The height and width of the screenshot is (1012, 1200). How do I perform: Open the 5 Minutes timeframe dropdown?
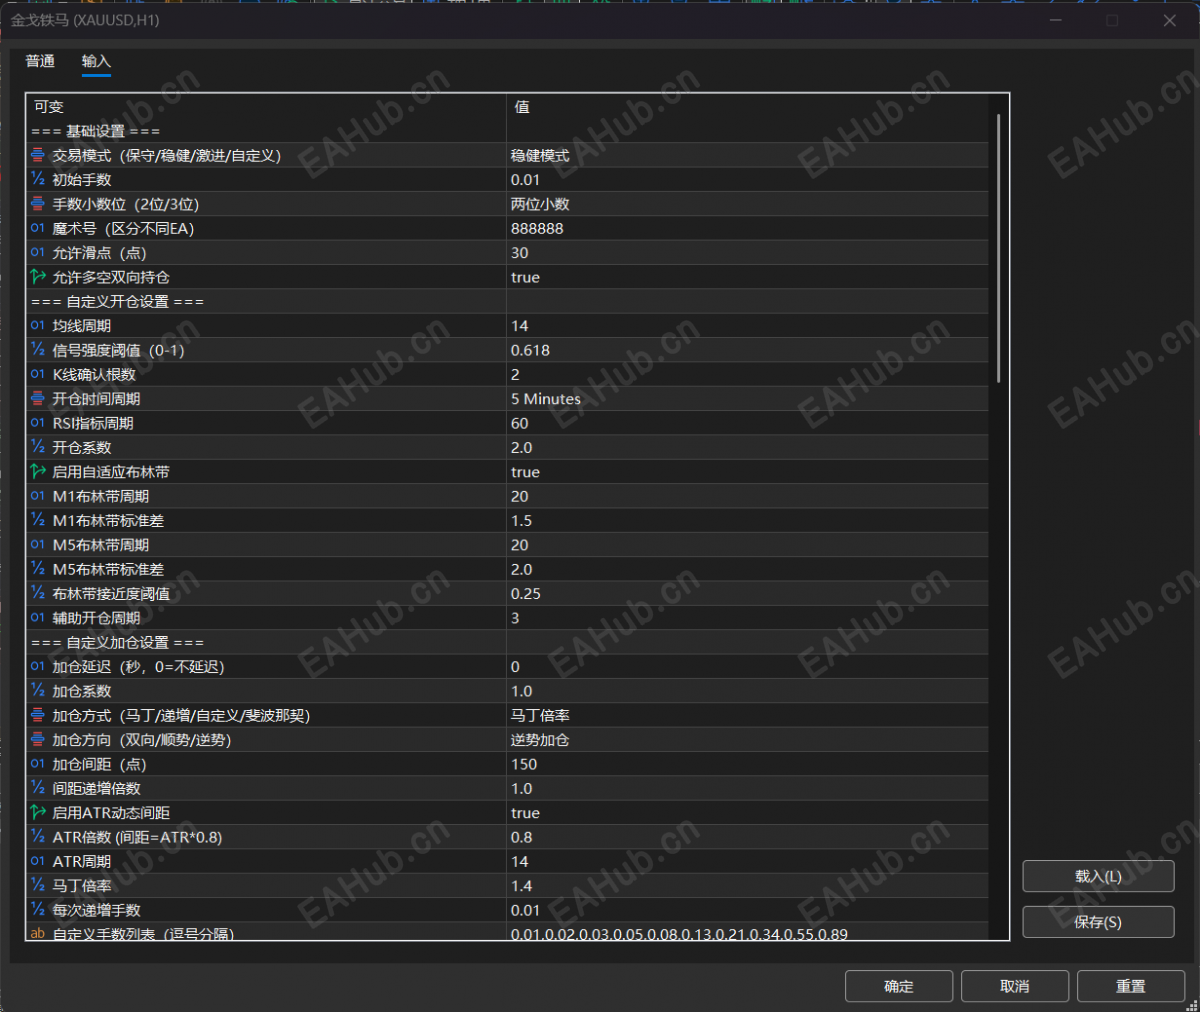[747, 399]
